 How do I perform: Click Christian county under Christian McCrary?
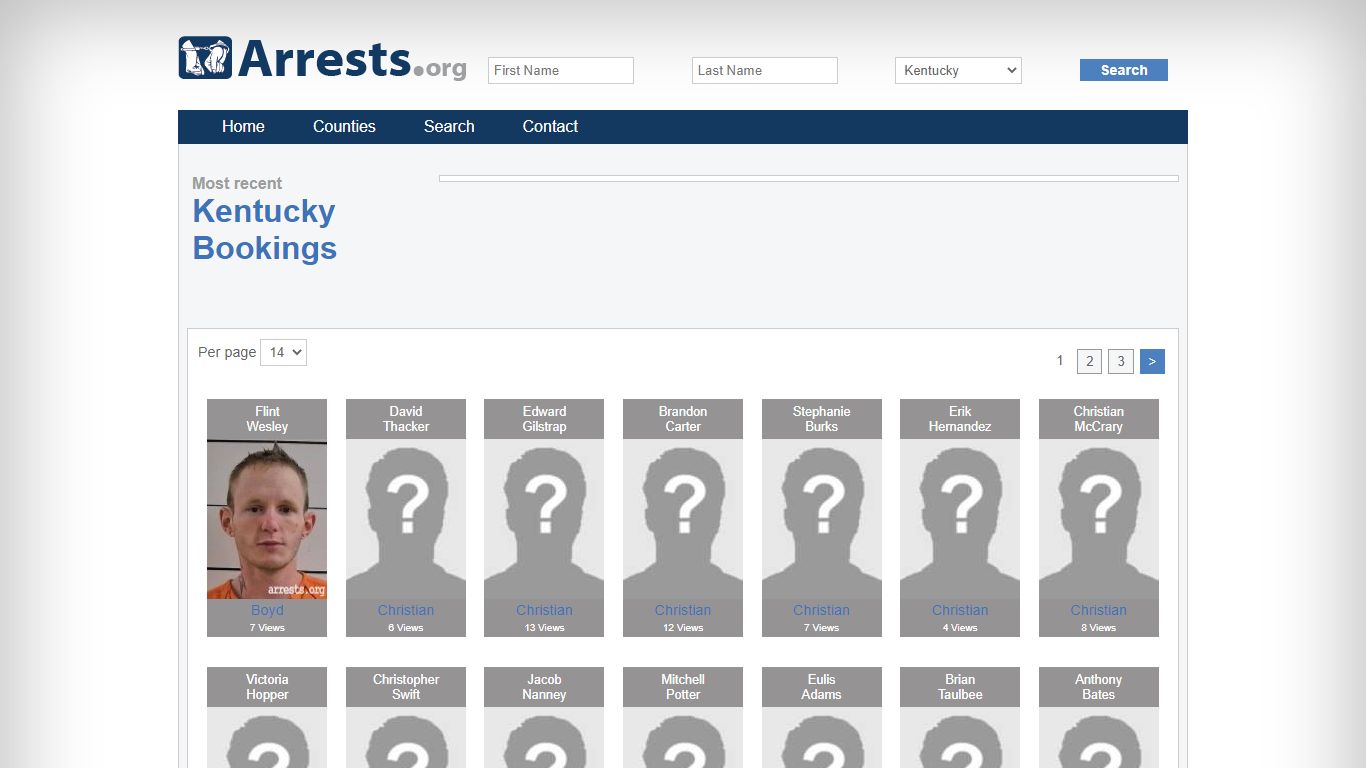coord(1099,610)
